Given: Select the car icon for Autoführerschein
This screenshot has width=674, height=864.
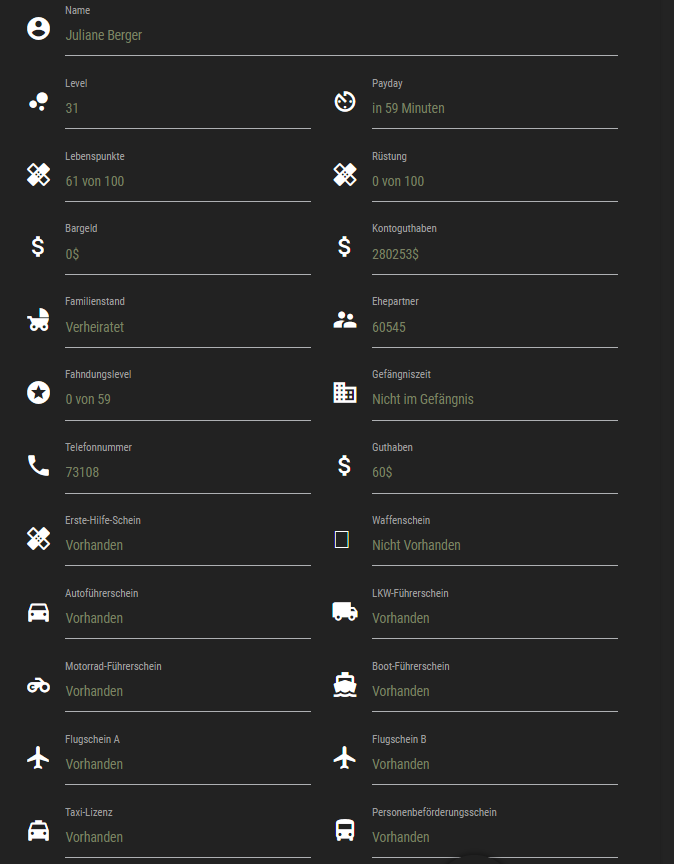Looking at the screenshot, I should point(38,611).
